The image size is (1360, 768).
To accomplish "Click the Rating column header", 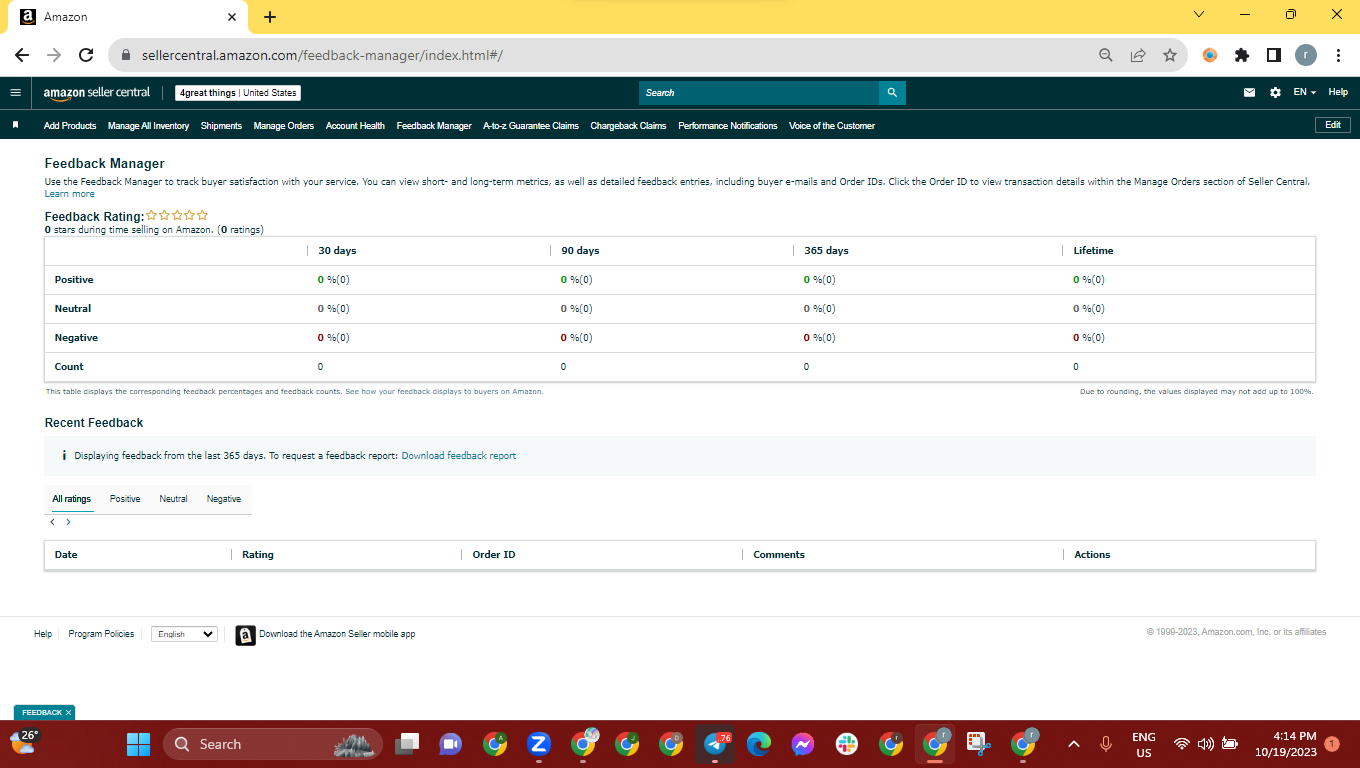I will 258,555.
